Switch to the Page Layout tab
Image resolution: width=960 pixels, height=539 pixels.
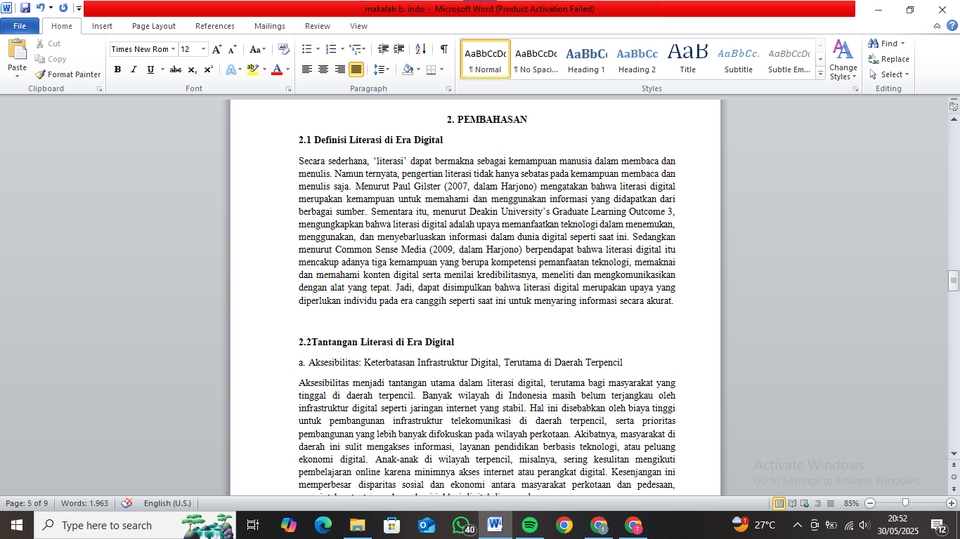point(154,26)
